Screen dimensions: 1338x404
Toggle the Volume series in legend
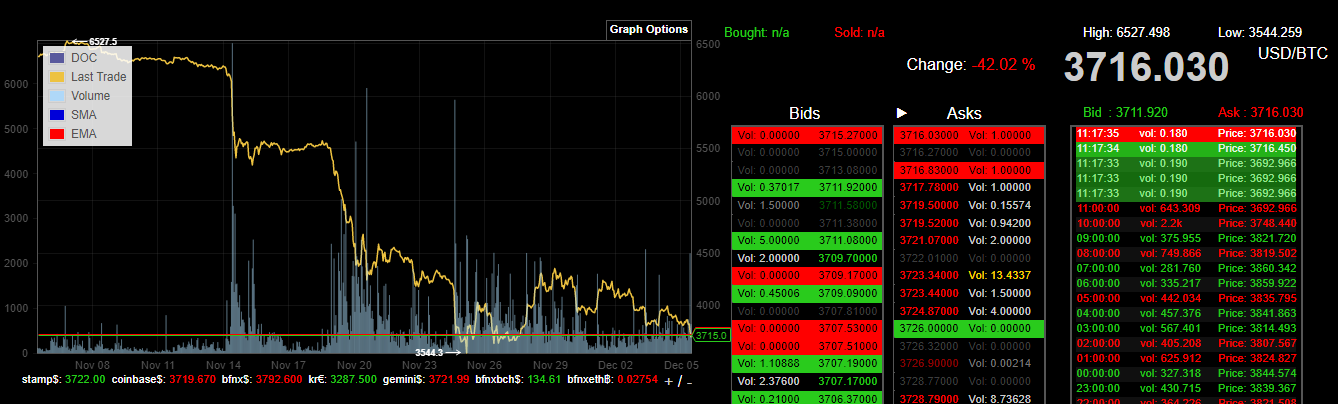click(90, 96)
